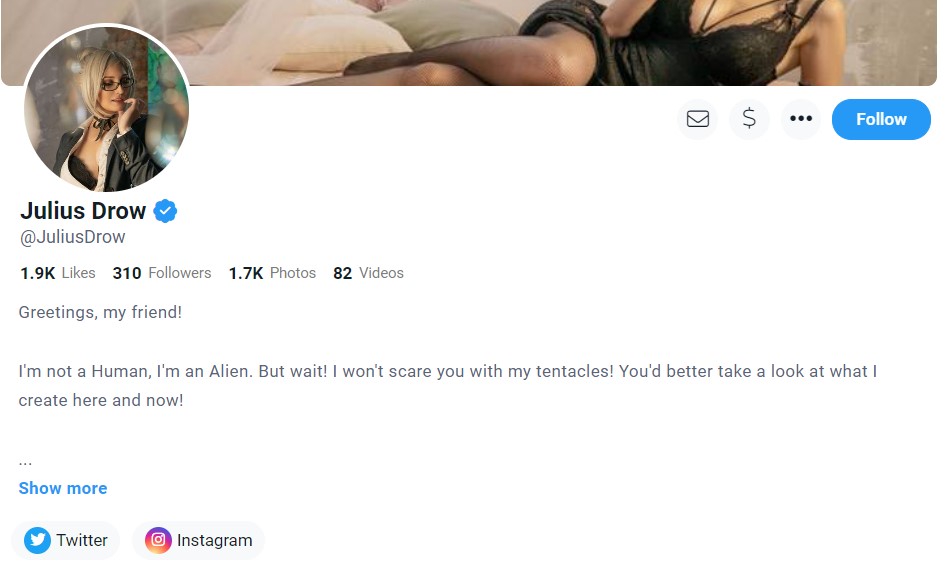Select the 1.7K Photos count

pyautogui.click(x=272, y=273)
